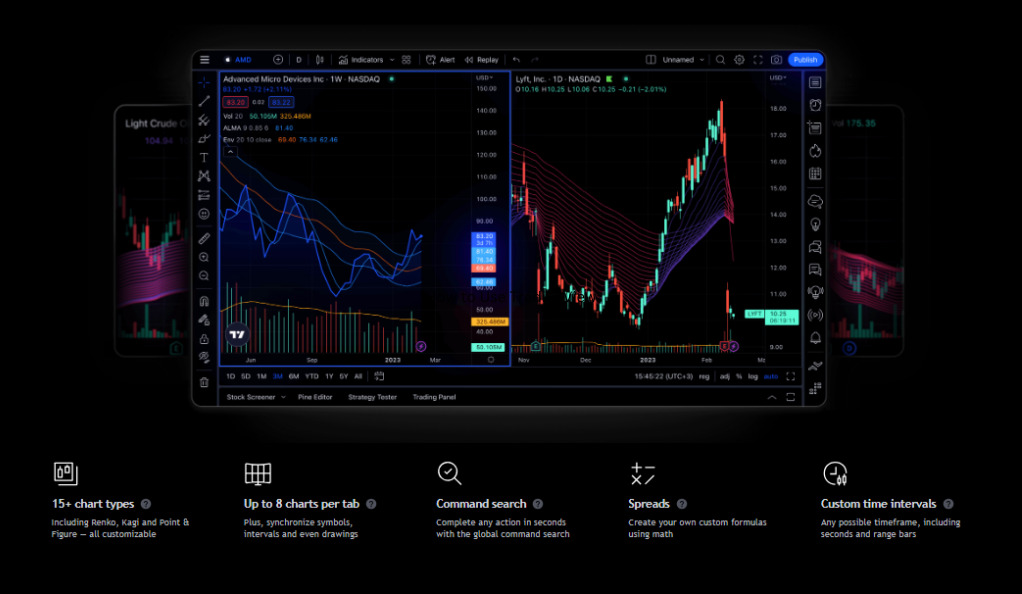The image size is (1022, 594).
Task: Click the Publish button
Action: (x=806, y=60)
